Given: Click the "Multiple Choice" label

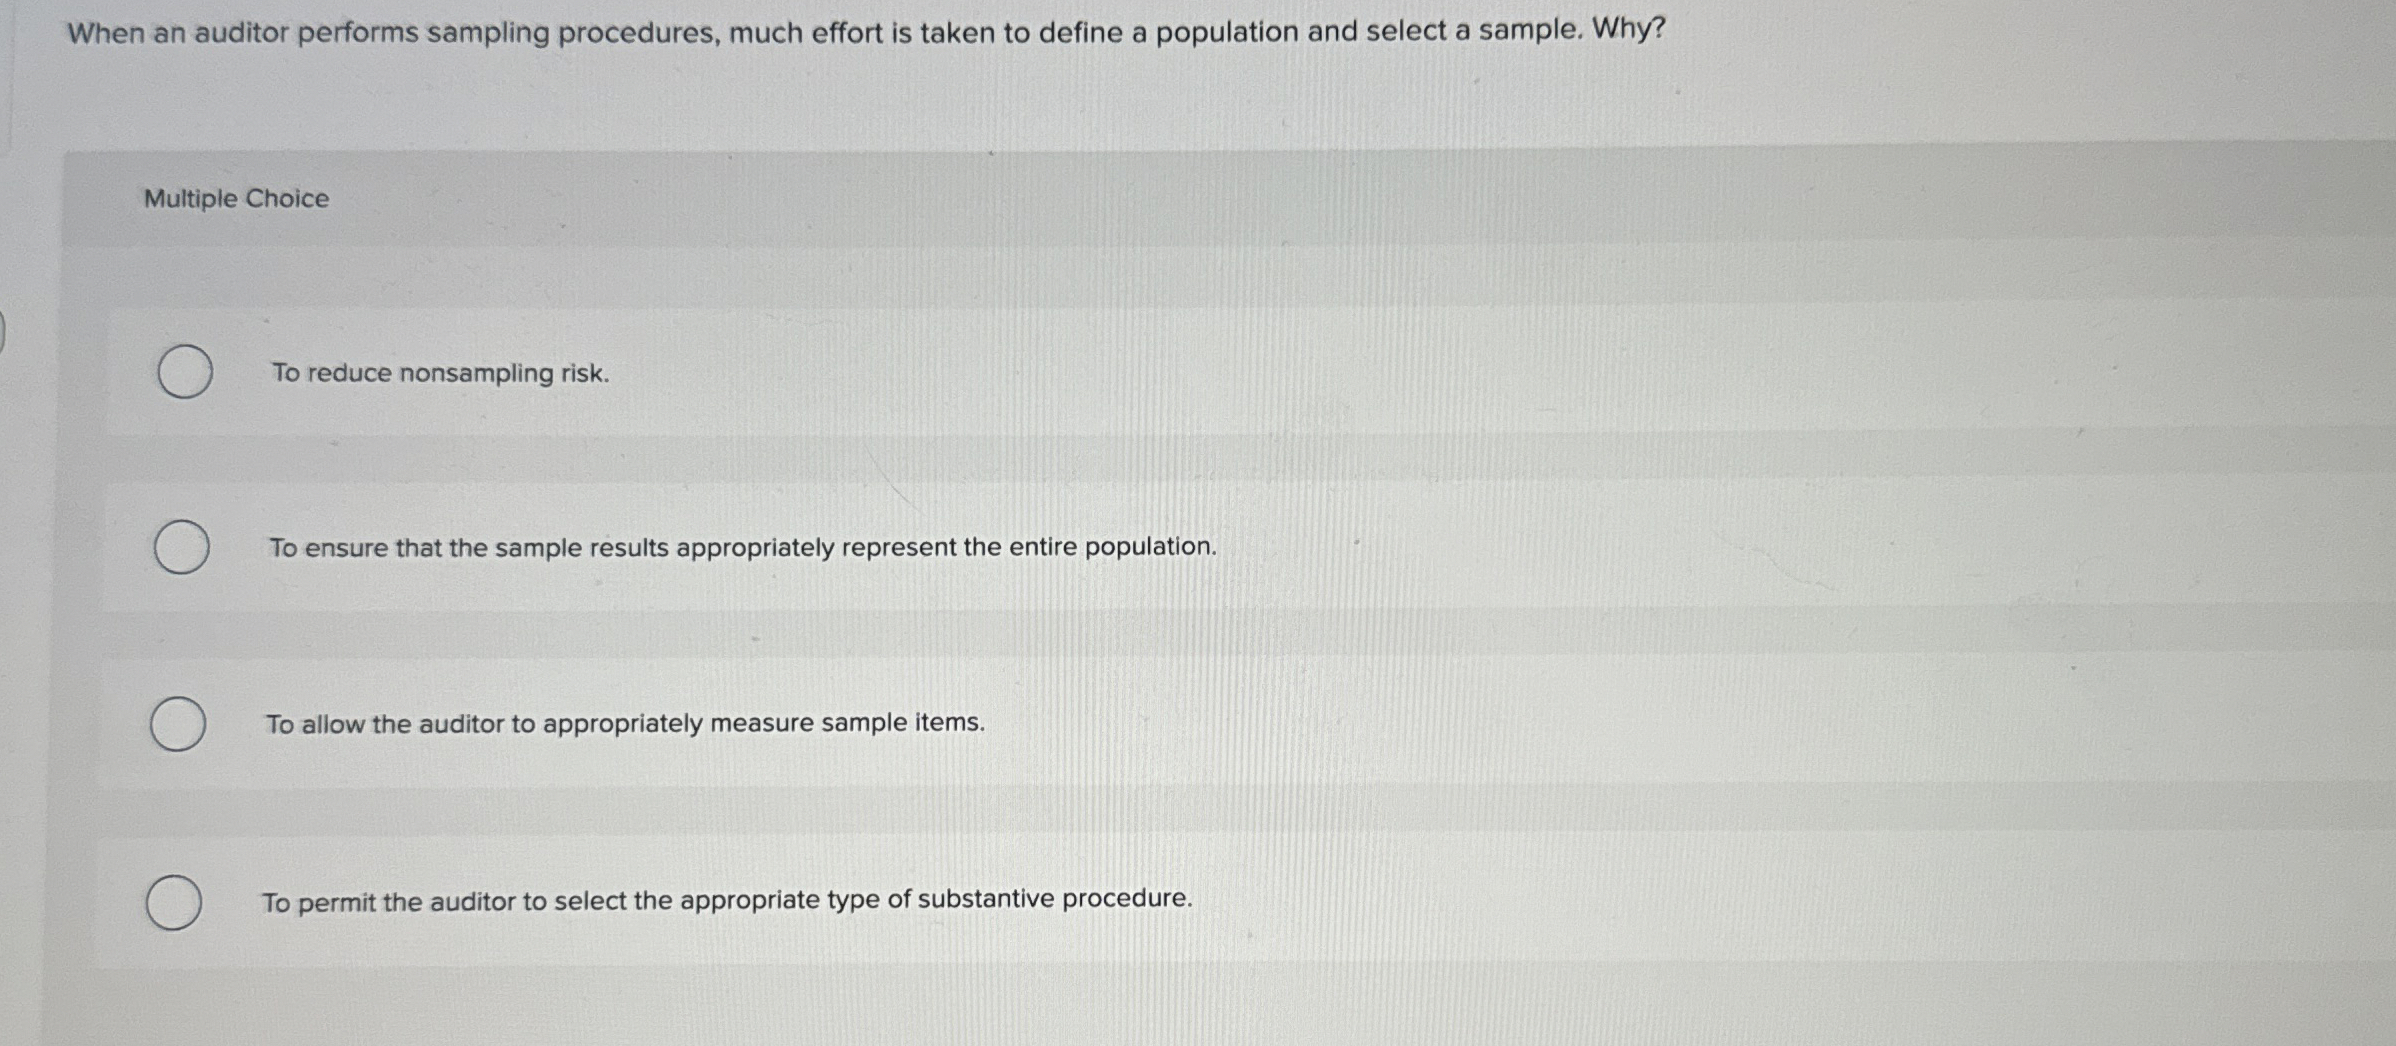Looking at the screenshot, I should 234,198.
